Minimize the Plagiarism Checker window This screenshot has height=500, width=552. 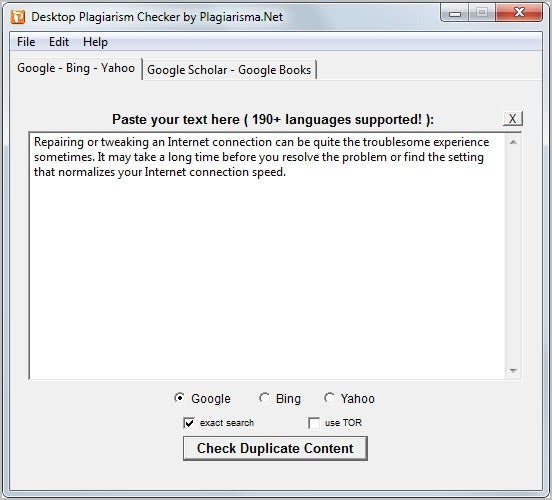coord(455,13)
